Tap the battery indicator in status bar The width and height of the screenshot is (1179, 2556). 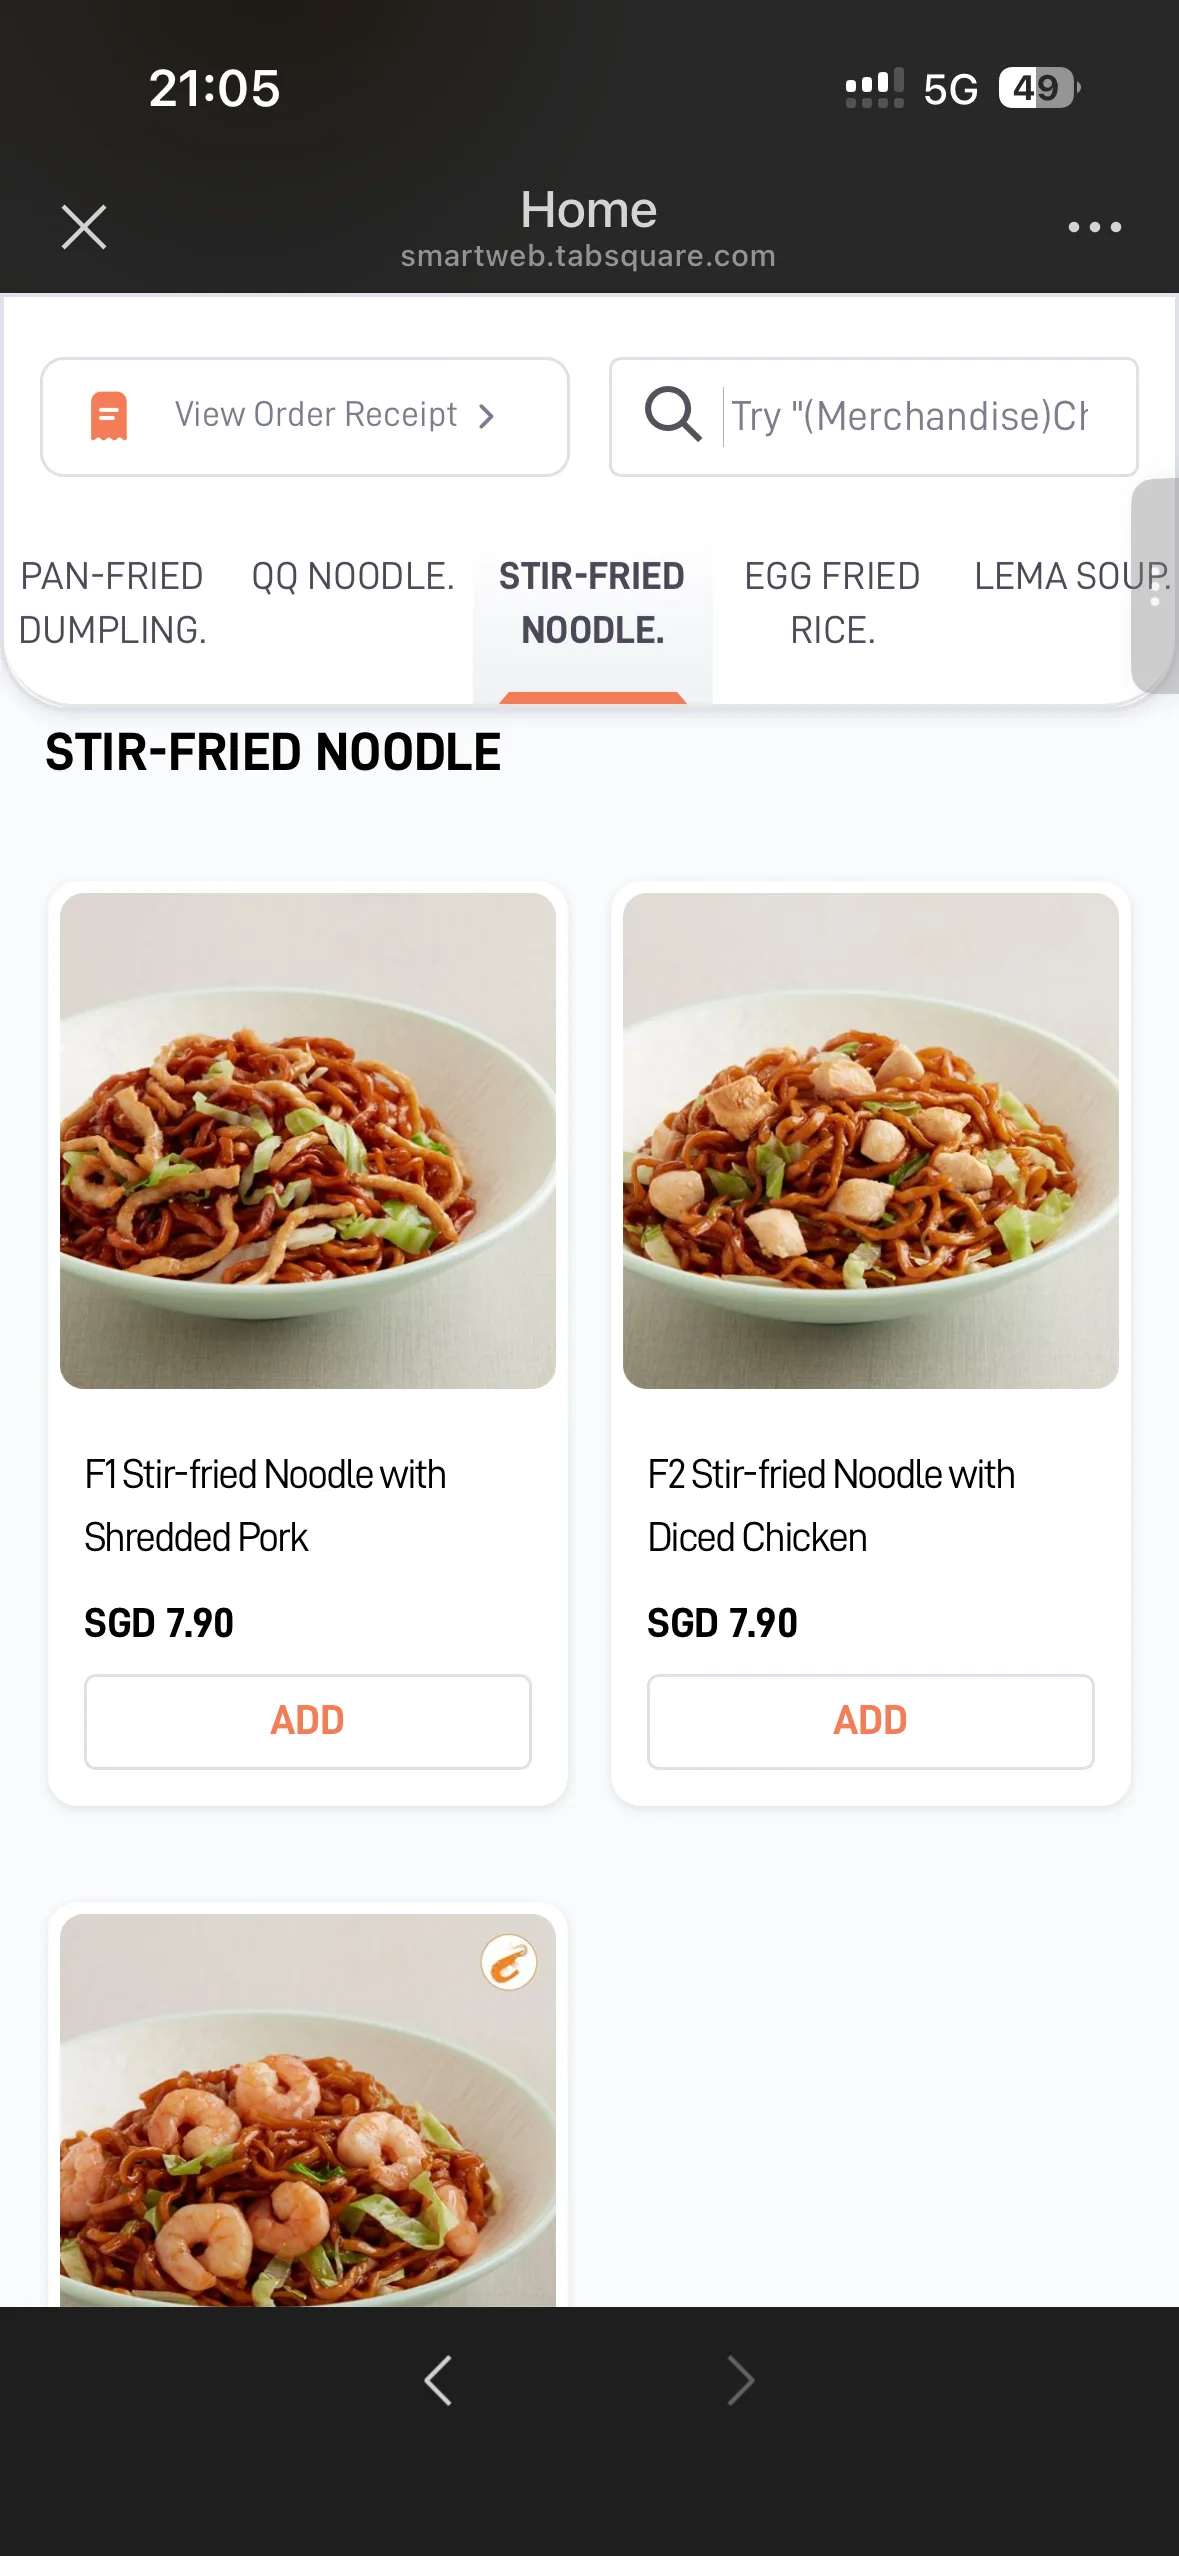[1040, 88]
